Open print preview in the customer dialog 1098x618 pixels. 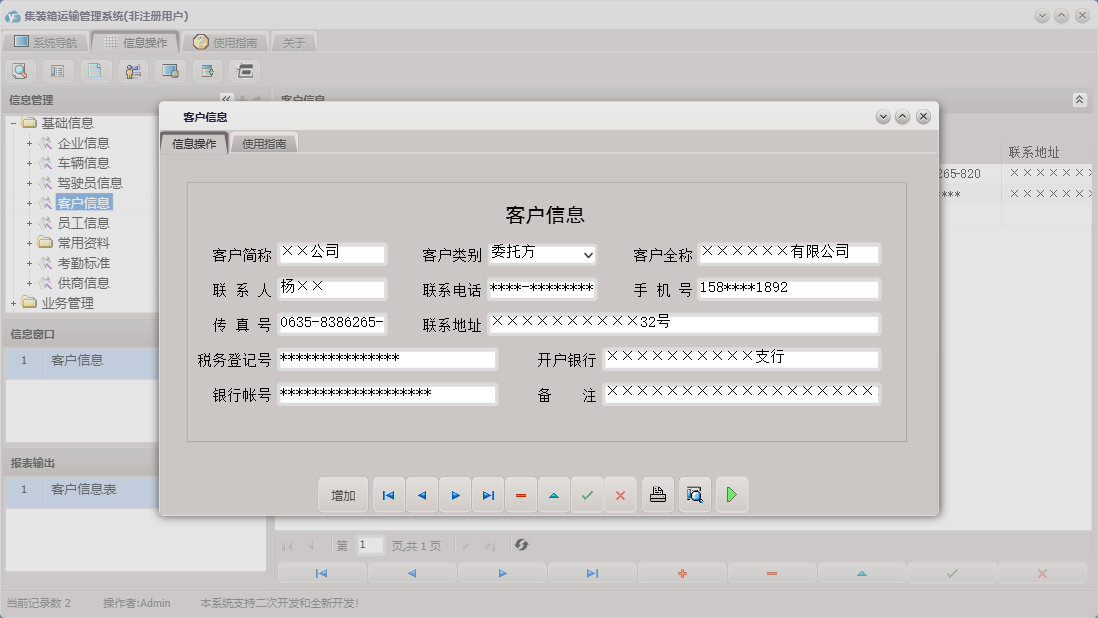click(x=694, y=494)
